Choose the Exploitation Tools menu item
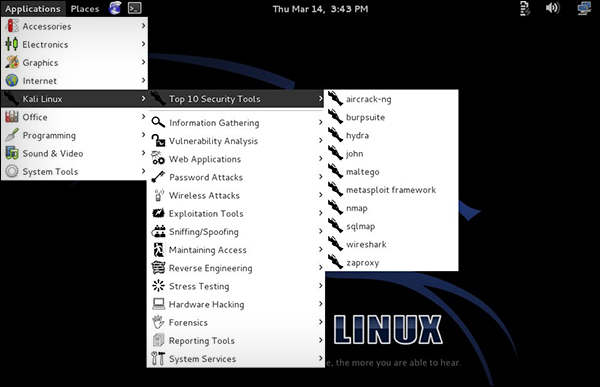Image resolution: width=600 pixels, height=387 pixels. tap(236, 214)
